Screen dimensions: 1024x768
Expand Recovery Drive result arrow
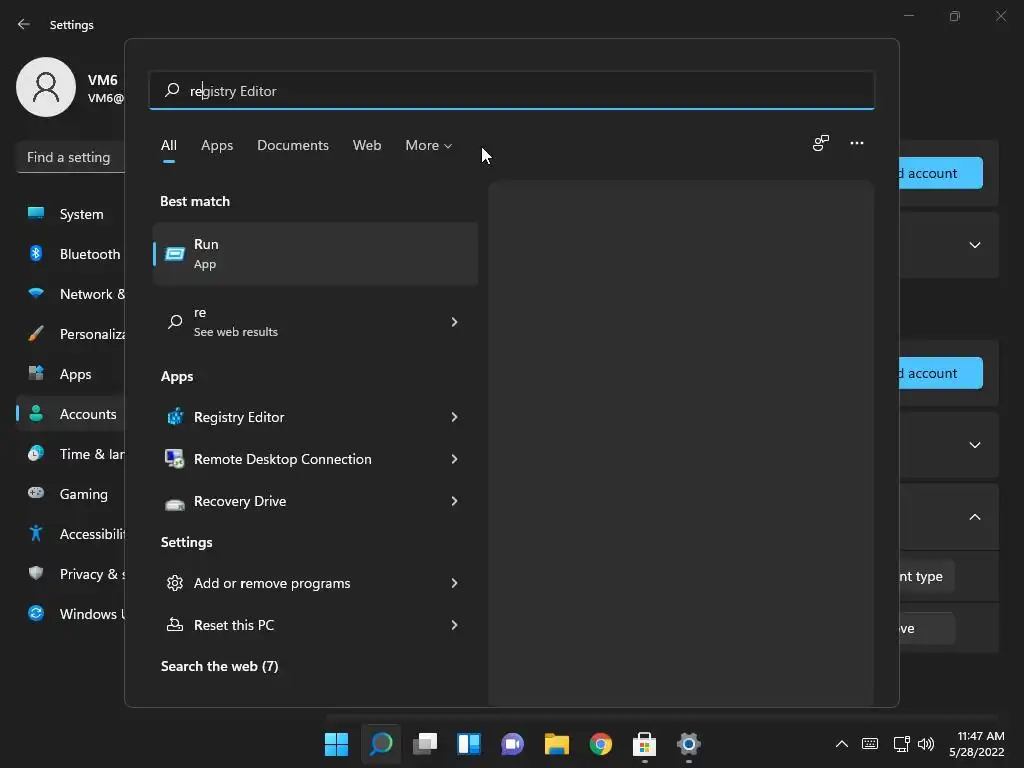pyautogui.click(x=455, y=501)
